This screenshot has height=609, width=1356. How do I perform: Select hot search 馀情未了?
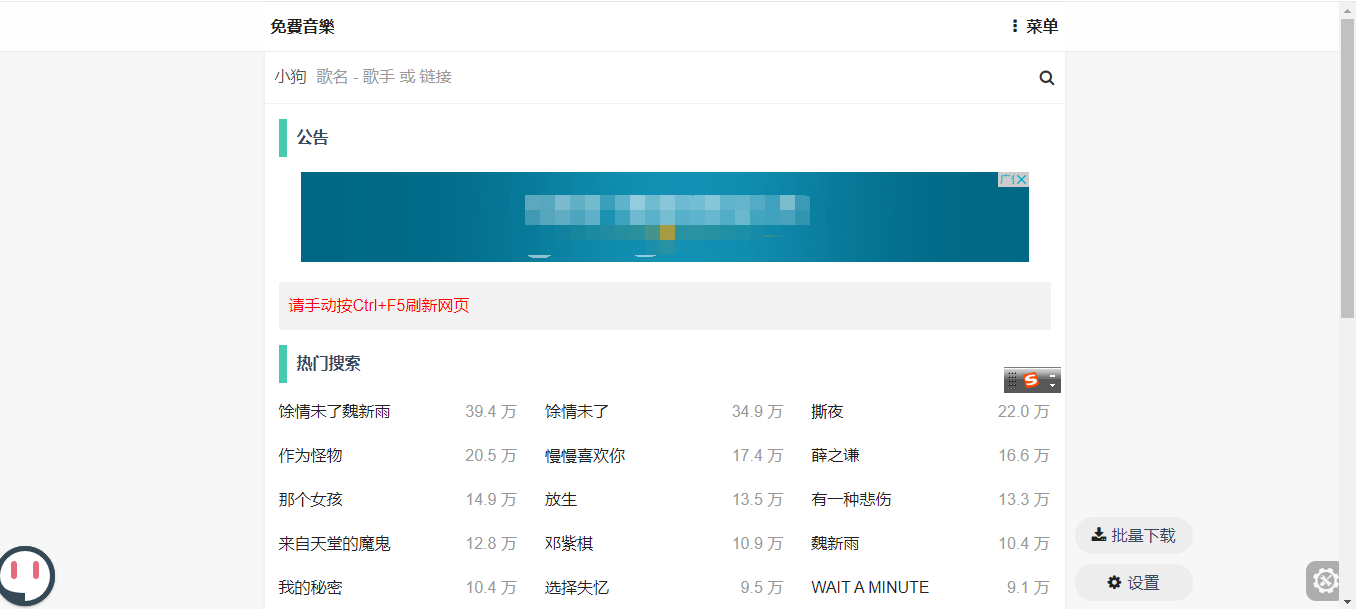tap(577, 411)
